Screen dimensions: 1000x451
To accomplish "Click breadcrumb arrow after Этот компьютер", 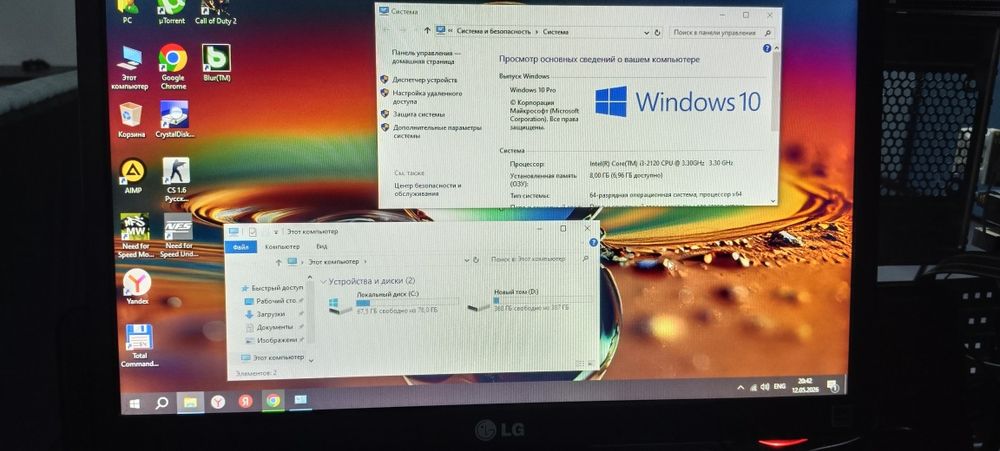I will 365,262.
